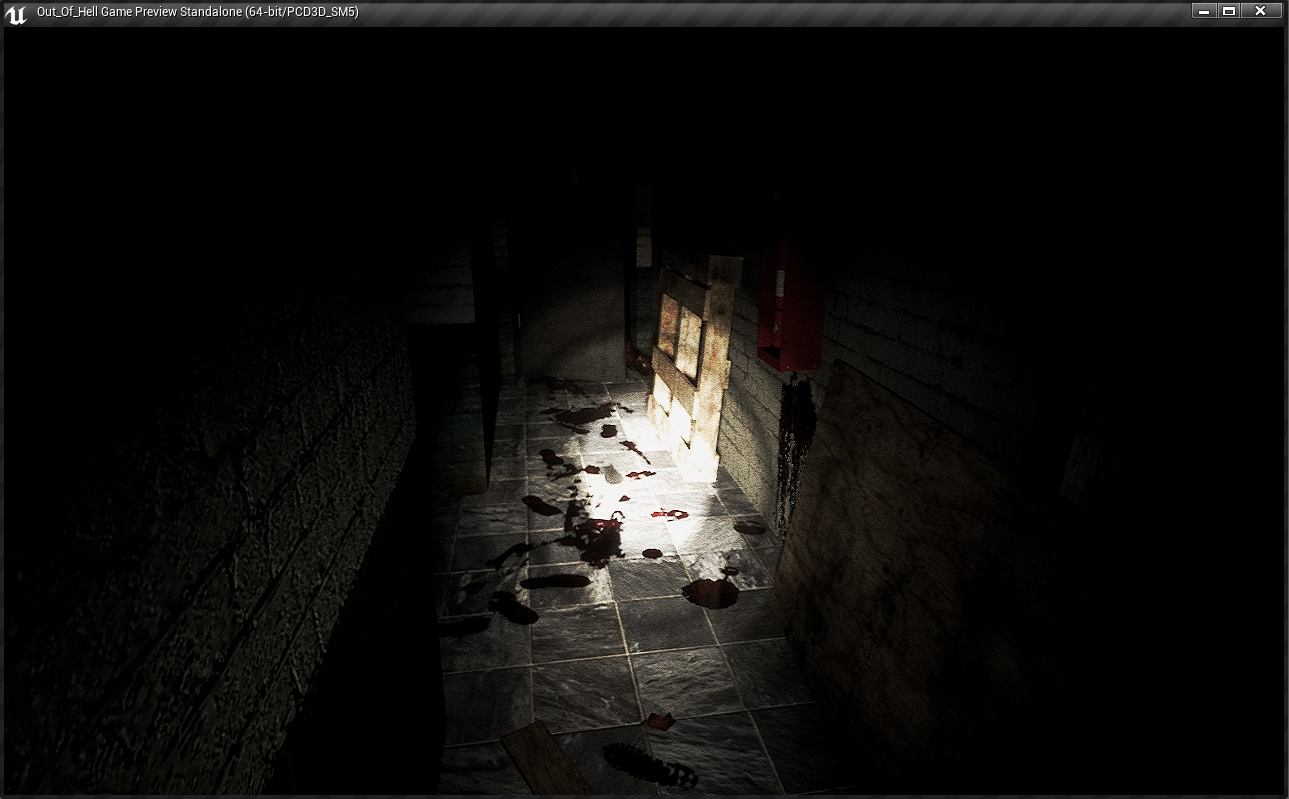The image size is (1289, 799).
Task: Click the bright red blood spot in the light
Action: (669, 515)
